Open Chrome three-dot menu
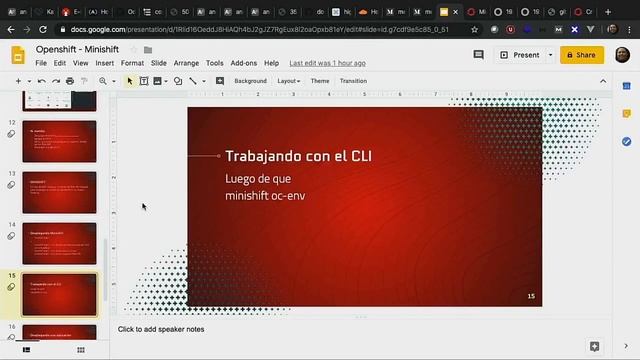The height and width of the screenshot is (360, 640). pos(629,29)
